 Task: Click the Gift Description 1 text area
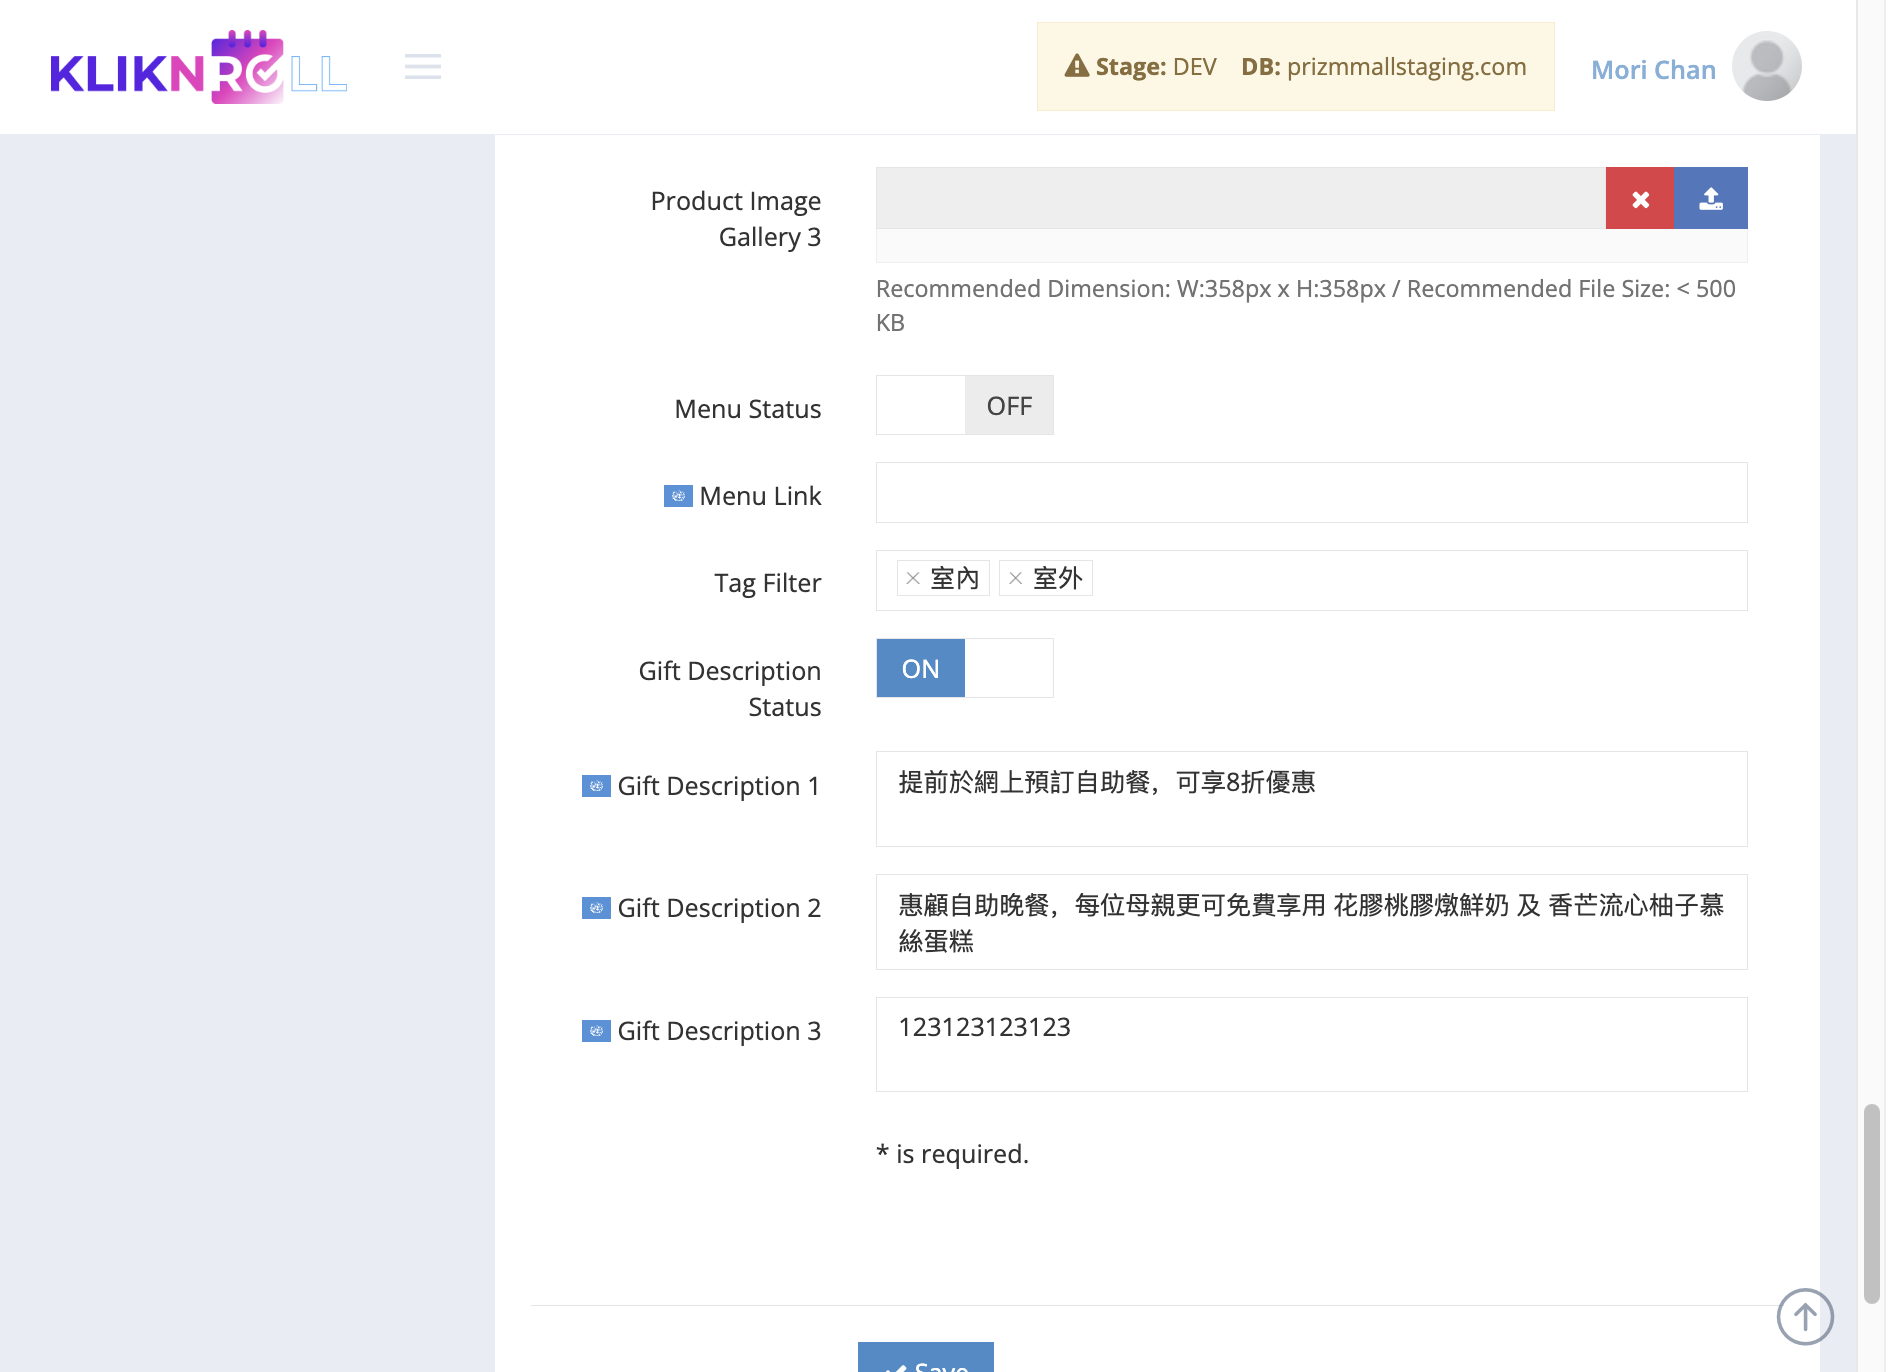[x=1311, y=799]
